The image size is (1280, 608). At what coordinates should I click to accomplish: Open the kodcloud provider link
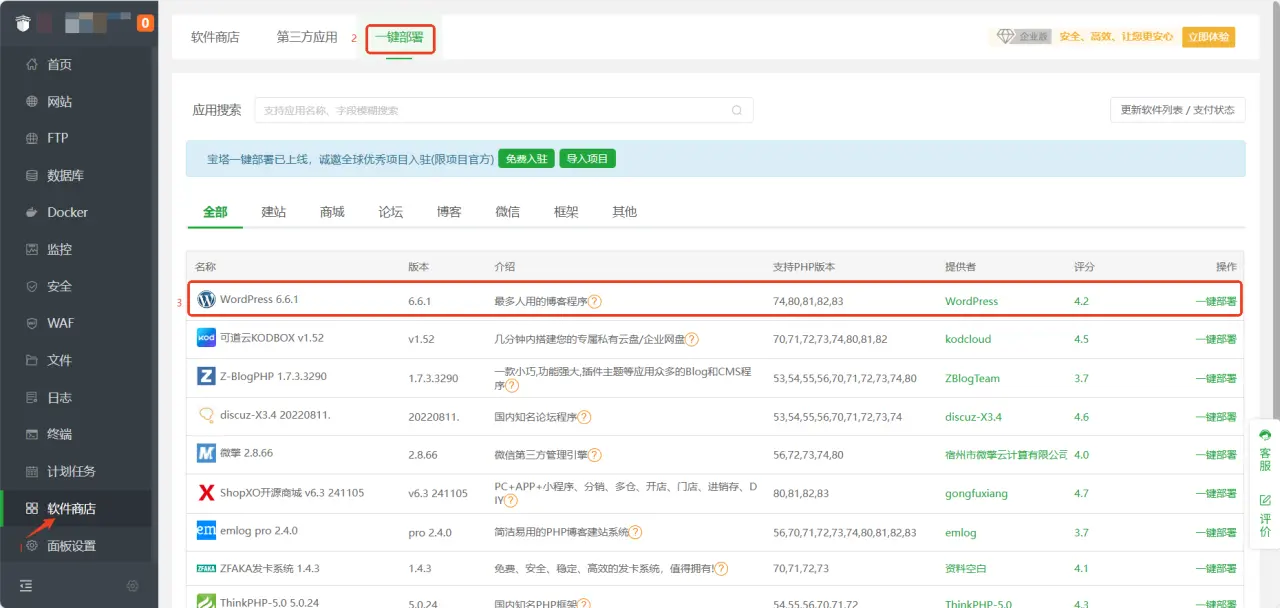pyautogui.click(x=968, y=339)
